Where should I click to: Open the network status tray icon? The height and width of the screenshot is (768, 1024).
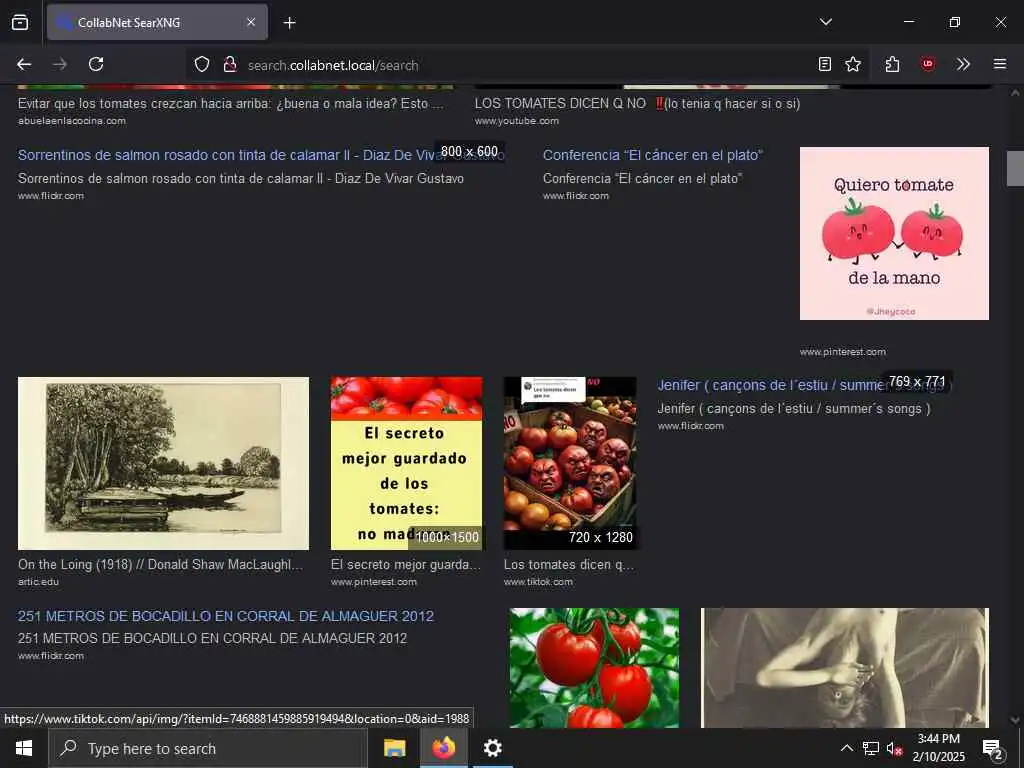click(871, 748)
